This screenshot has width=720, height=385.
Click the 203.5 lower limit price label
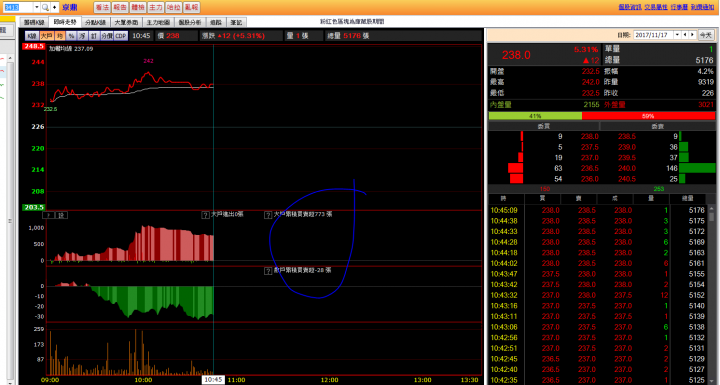coord(34,207)
